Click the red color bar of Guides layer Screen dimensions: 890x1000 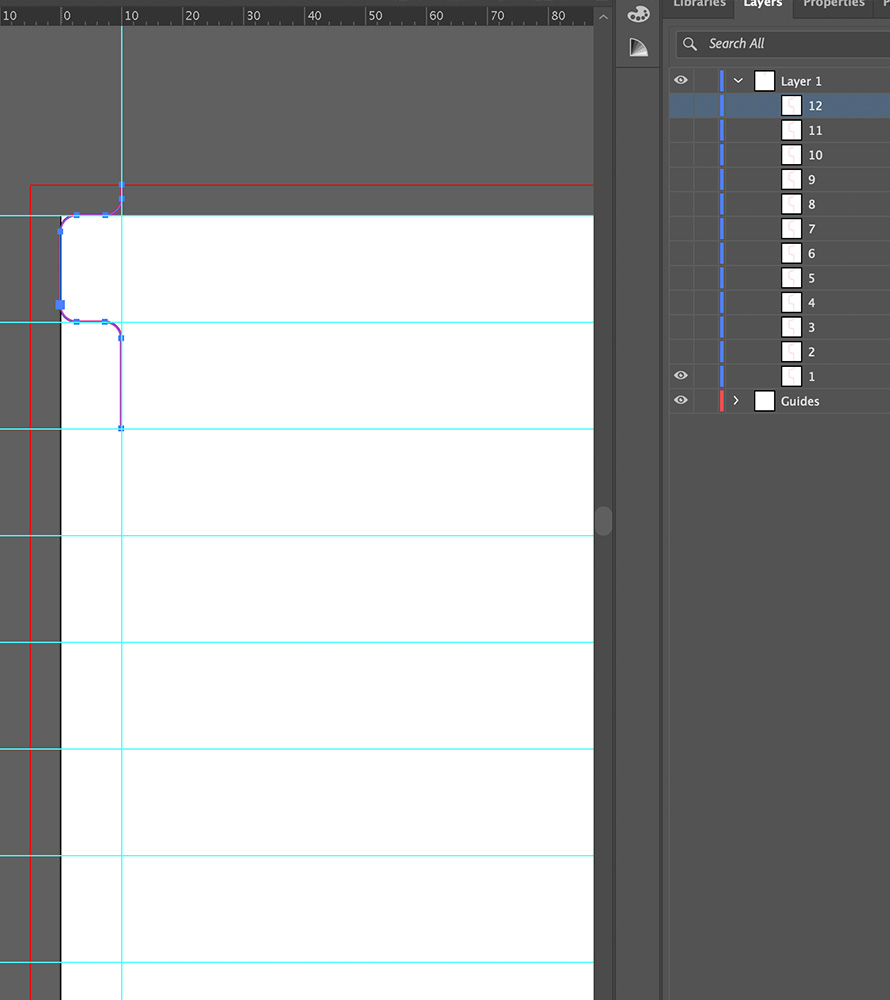coord(722,401)
